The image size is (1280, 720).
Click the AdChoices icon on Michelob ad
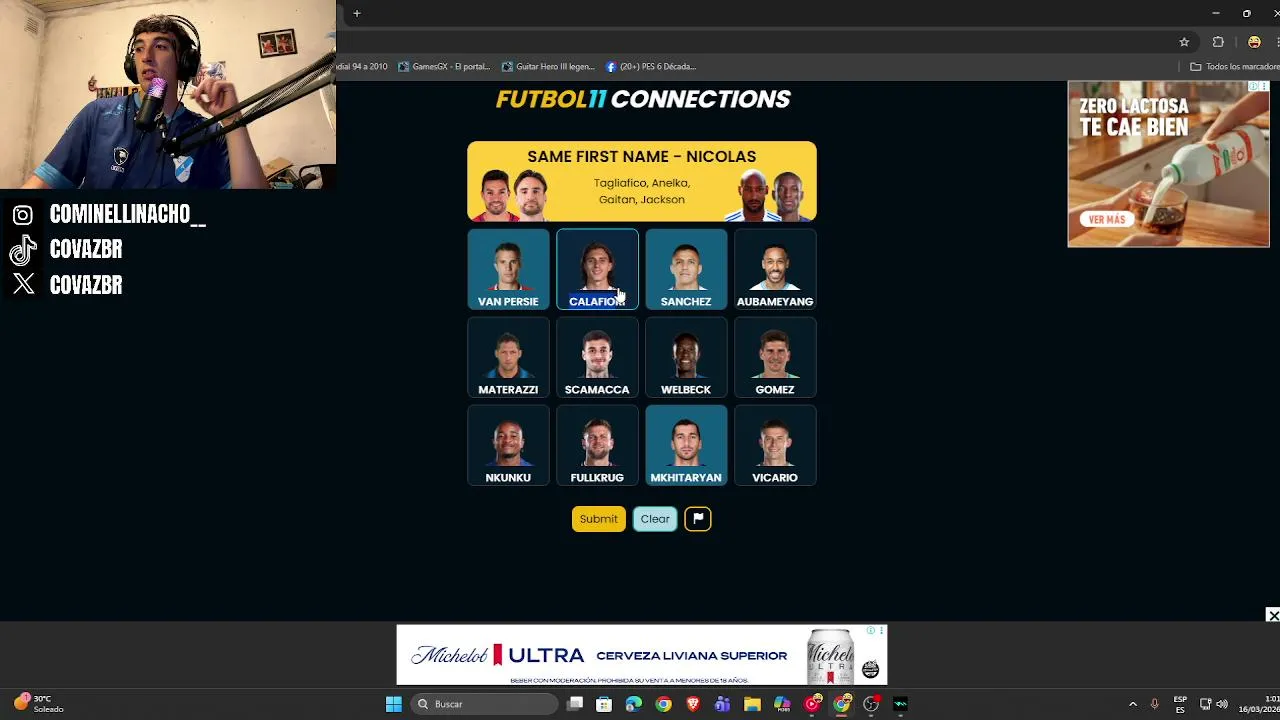[871, 631]
